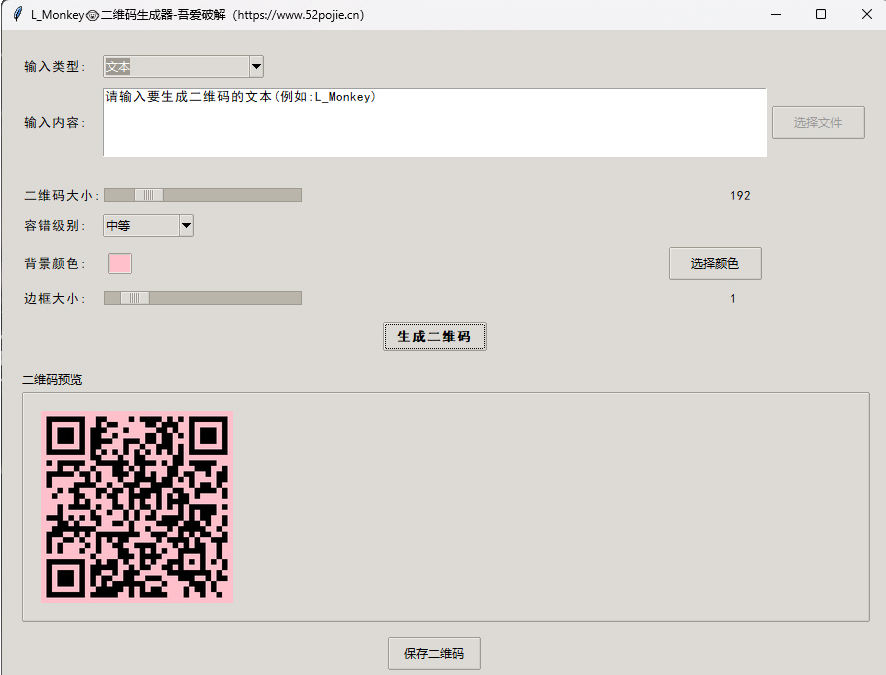This screenshot has height=675, width=886.
Task: Click the generated QR code preview image
Action: pyautogui.click(x=137, y=507)
